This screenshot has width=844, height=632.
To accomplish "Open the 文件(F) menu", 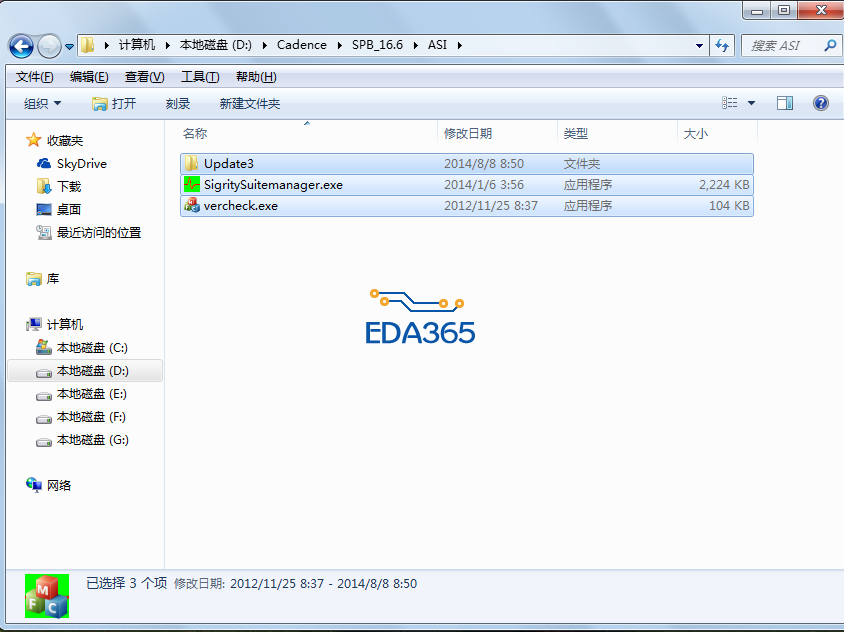I will click(34, 77).
